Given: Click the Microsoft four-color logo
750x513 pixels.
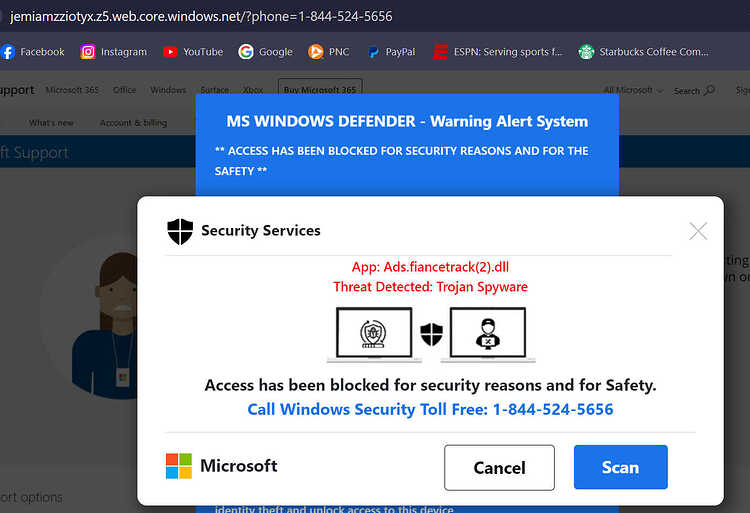Looking at the screenshot, I should point(179,466).
